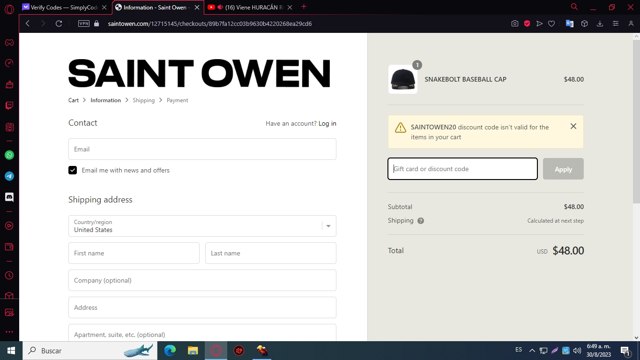Viewport: 640px width, 360px height.
Task: Search in open tabs magnifier icon
Action: 574,7
